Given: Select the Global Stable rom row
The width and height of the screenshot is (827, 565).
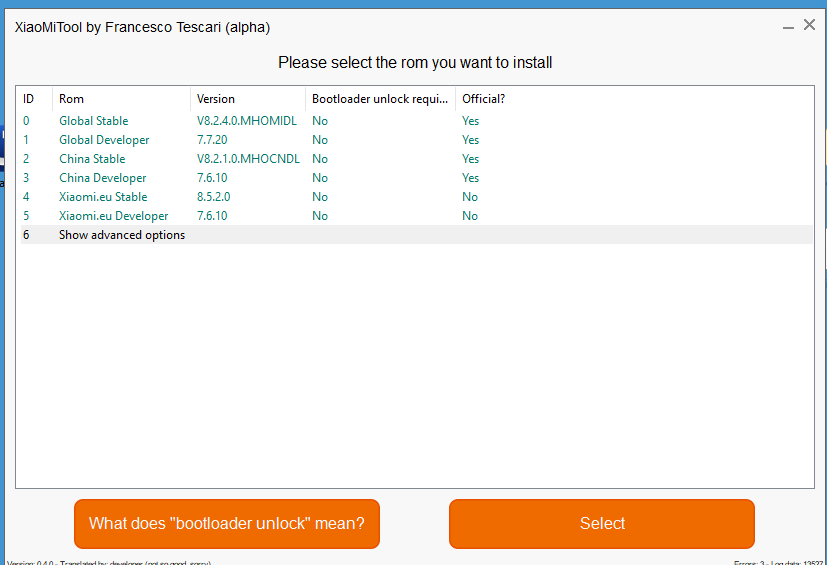Looking at the screenshot, I should [93, 121].
